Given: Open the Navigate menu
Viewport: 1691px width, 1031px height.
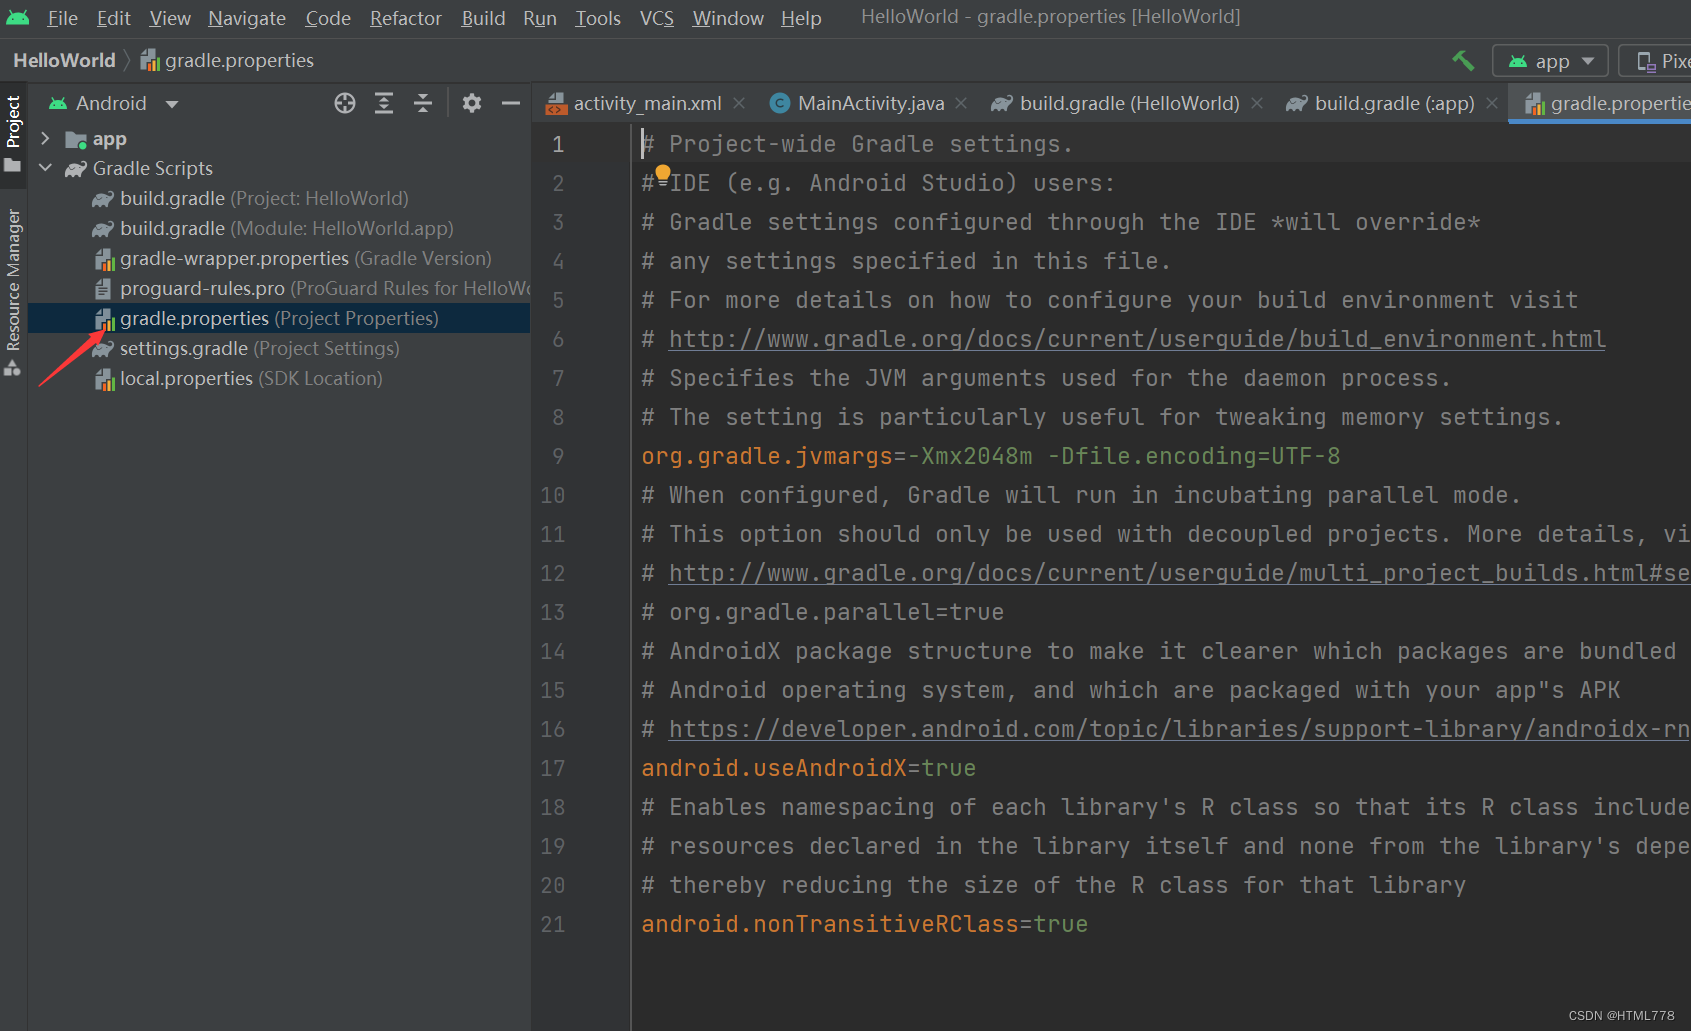Looking at the screenshot, I should click(x=247, y=18).
